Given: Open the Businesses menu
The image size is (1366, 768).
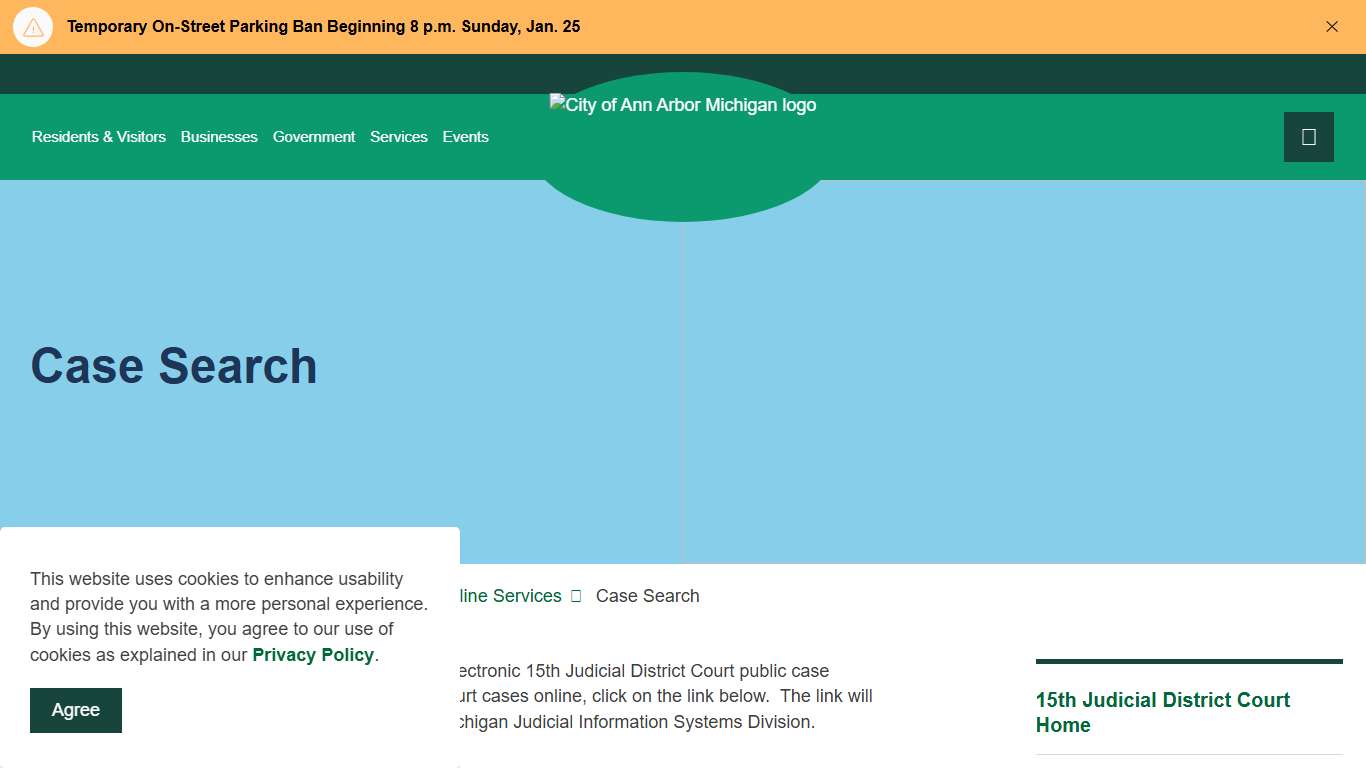Looking at the screenshot, I should click(x=219, y=137).
